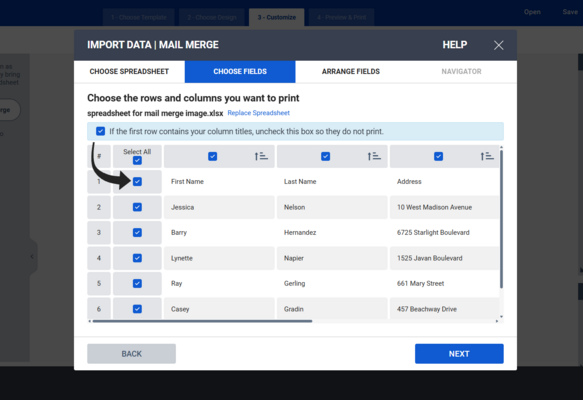
Task: Click the table's scroll left arrow
Action: [x=90, y=321]
